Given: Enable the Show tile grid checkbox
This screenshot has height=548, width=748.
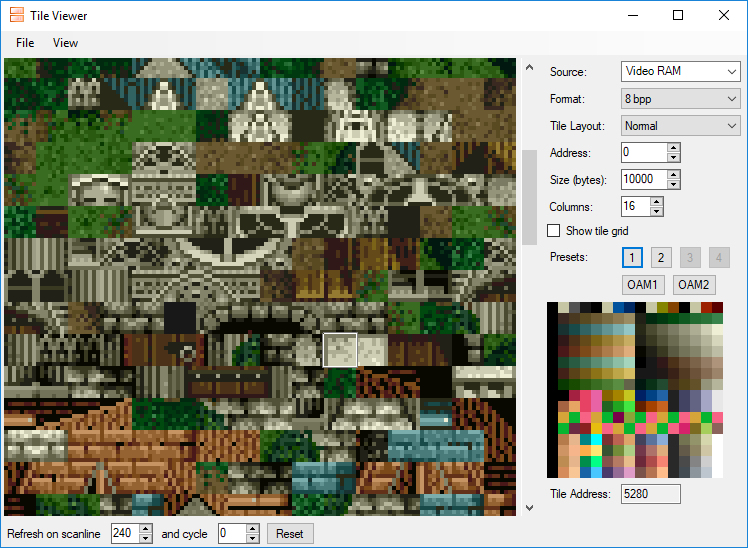Looking at the screenshot, I should click(x=553, y=231).
